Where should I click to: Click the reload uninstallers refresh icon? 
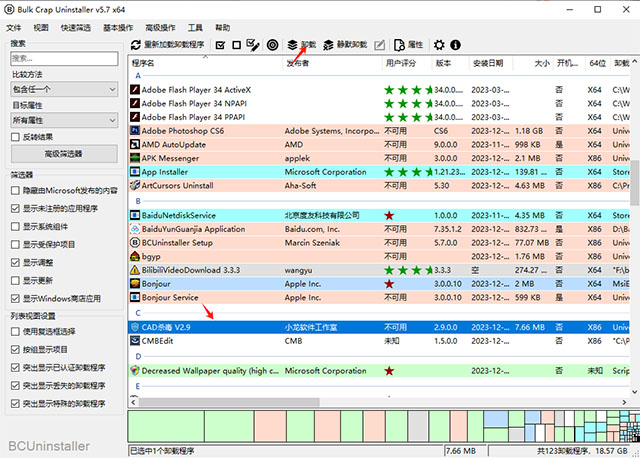(x=136, y=45)
